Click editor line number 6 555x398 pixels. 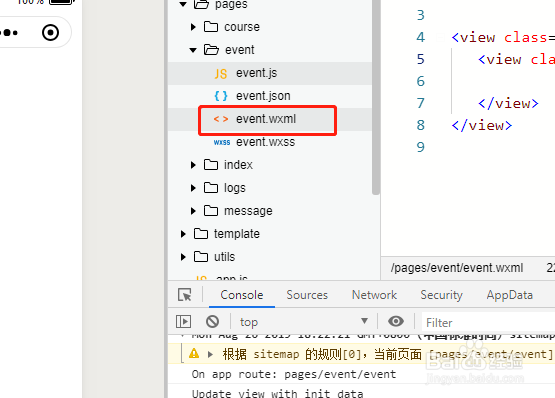point(420,81)
